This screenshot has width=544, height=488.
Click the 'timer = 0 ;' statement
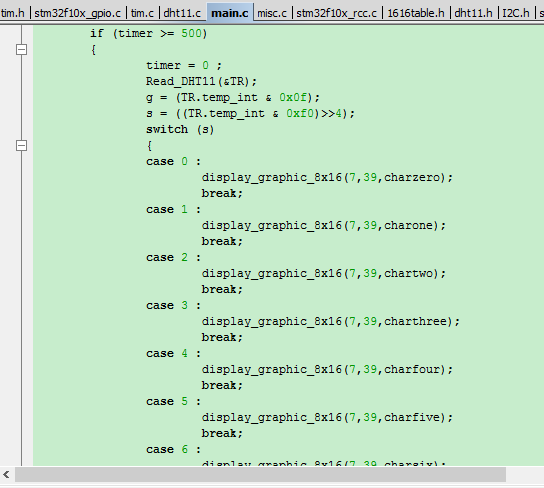tap(184, 66)
